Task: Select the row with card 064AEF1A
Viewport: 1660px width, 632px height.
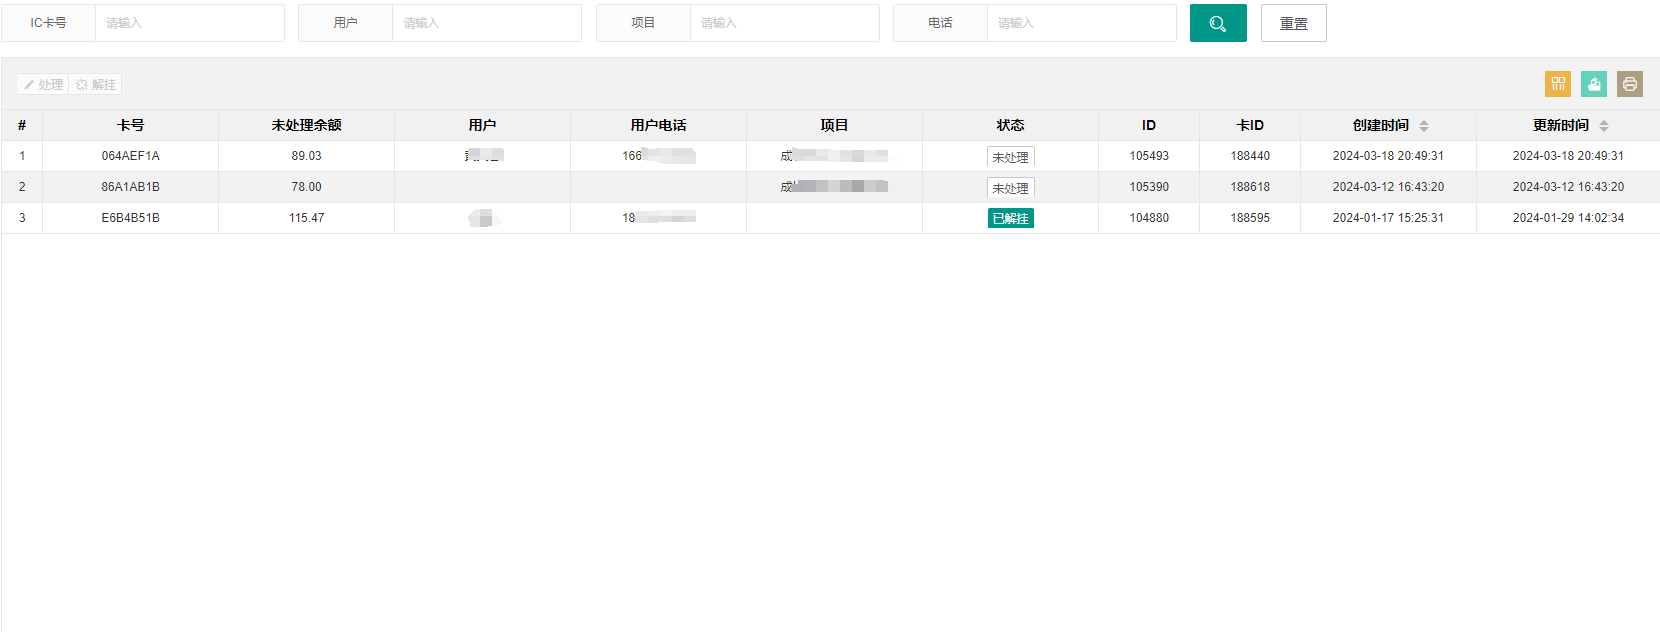Action: tap(830, 156)
